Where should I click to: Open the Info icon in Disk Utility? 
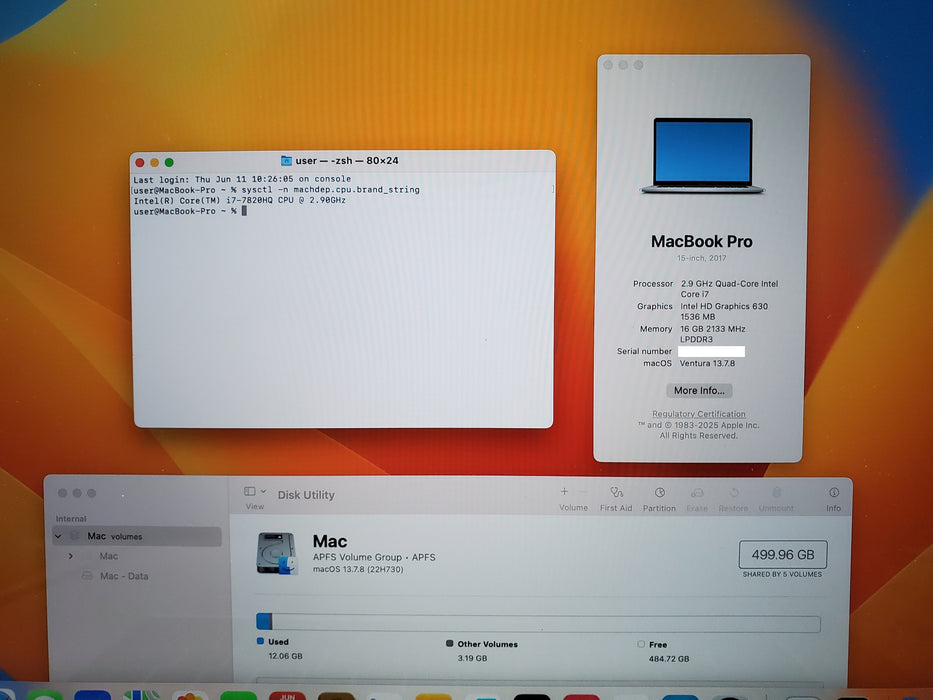point(834,493)
